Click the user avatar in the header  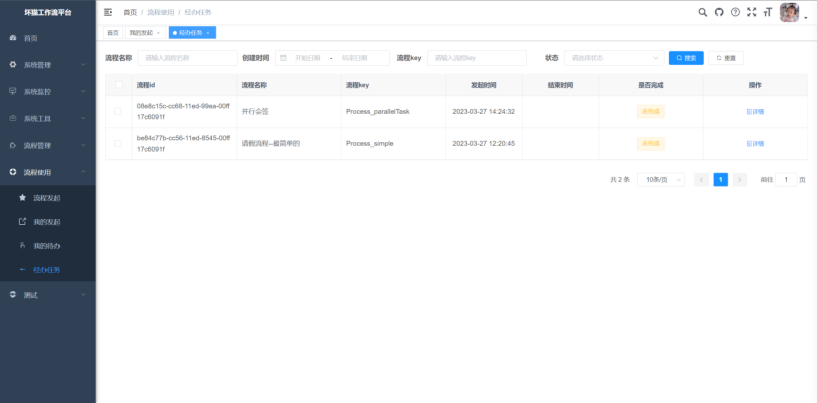(789, 12)
